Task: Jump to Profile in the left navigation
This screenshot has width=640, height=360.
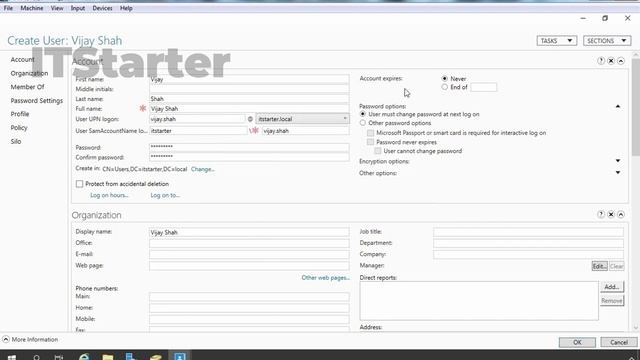Action: 20,114
